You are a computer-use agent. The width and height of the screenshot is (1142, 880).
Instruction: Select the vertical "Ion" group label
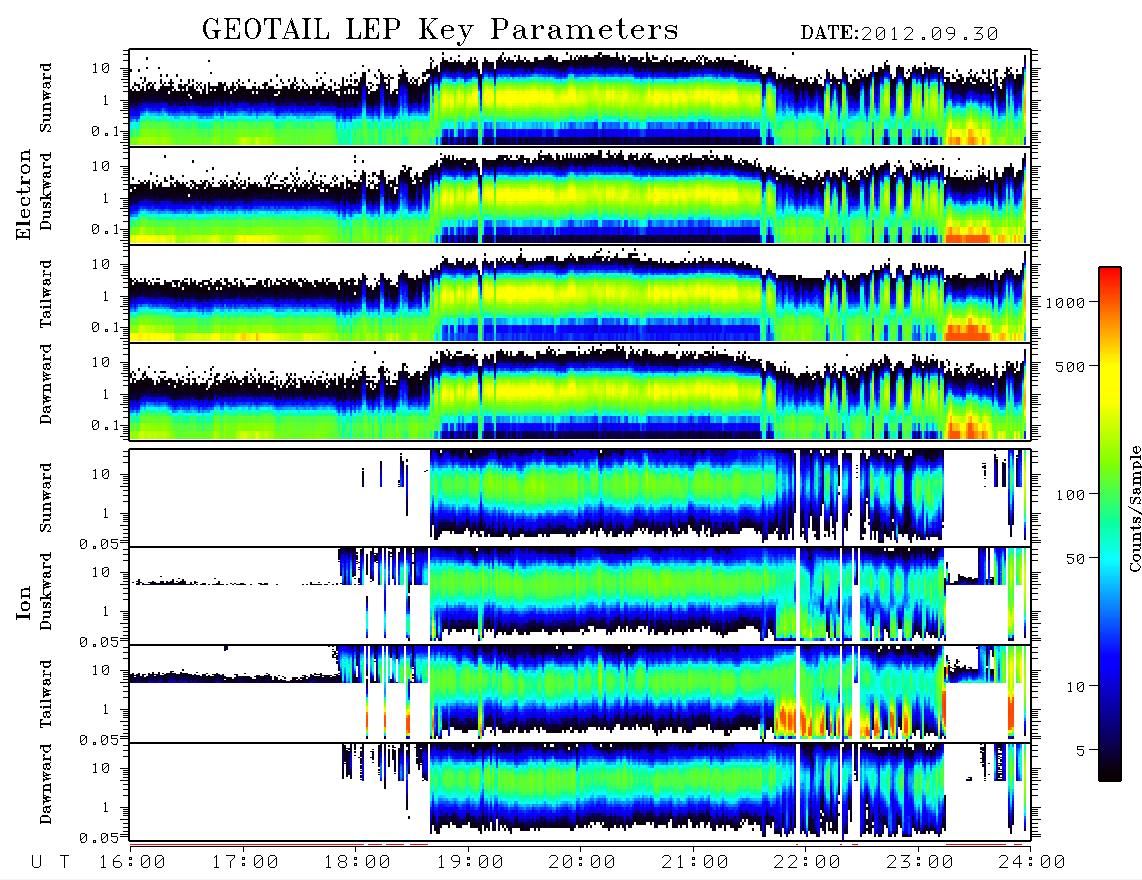(23, 602)
